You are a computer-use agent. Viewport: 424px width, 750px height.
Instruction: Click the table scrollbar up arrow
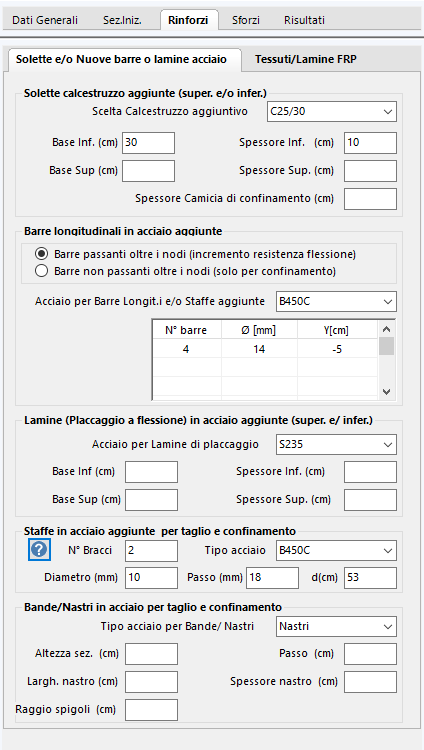point(387,329)
